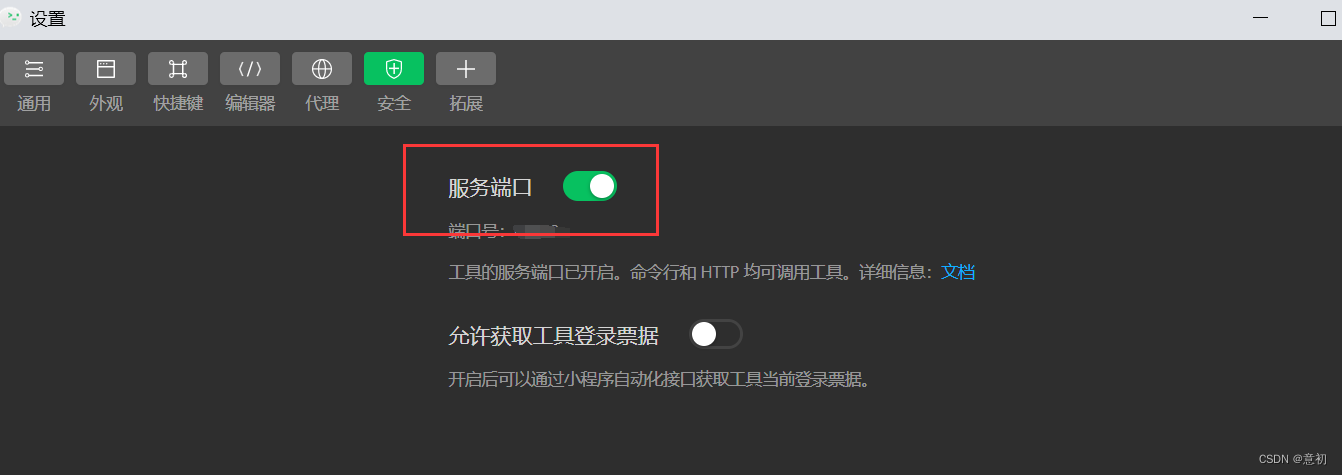Click the 外观 window-layout icon button
Image resolution: width=1342 pixels, height=475 pixels.
106,69
